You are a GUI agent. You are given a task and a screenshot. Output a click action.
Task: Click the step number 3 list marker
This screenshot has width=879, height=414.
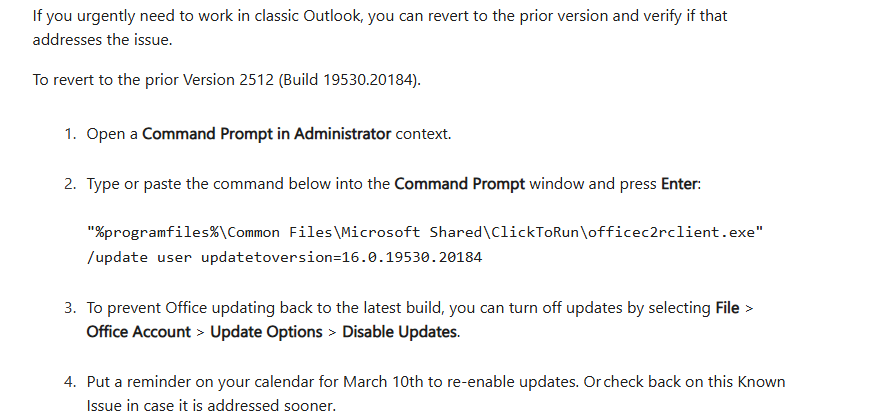[x=70, y=308]
